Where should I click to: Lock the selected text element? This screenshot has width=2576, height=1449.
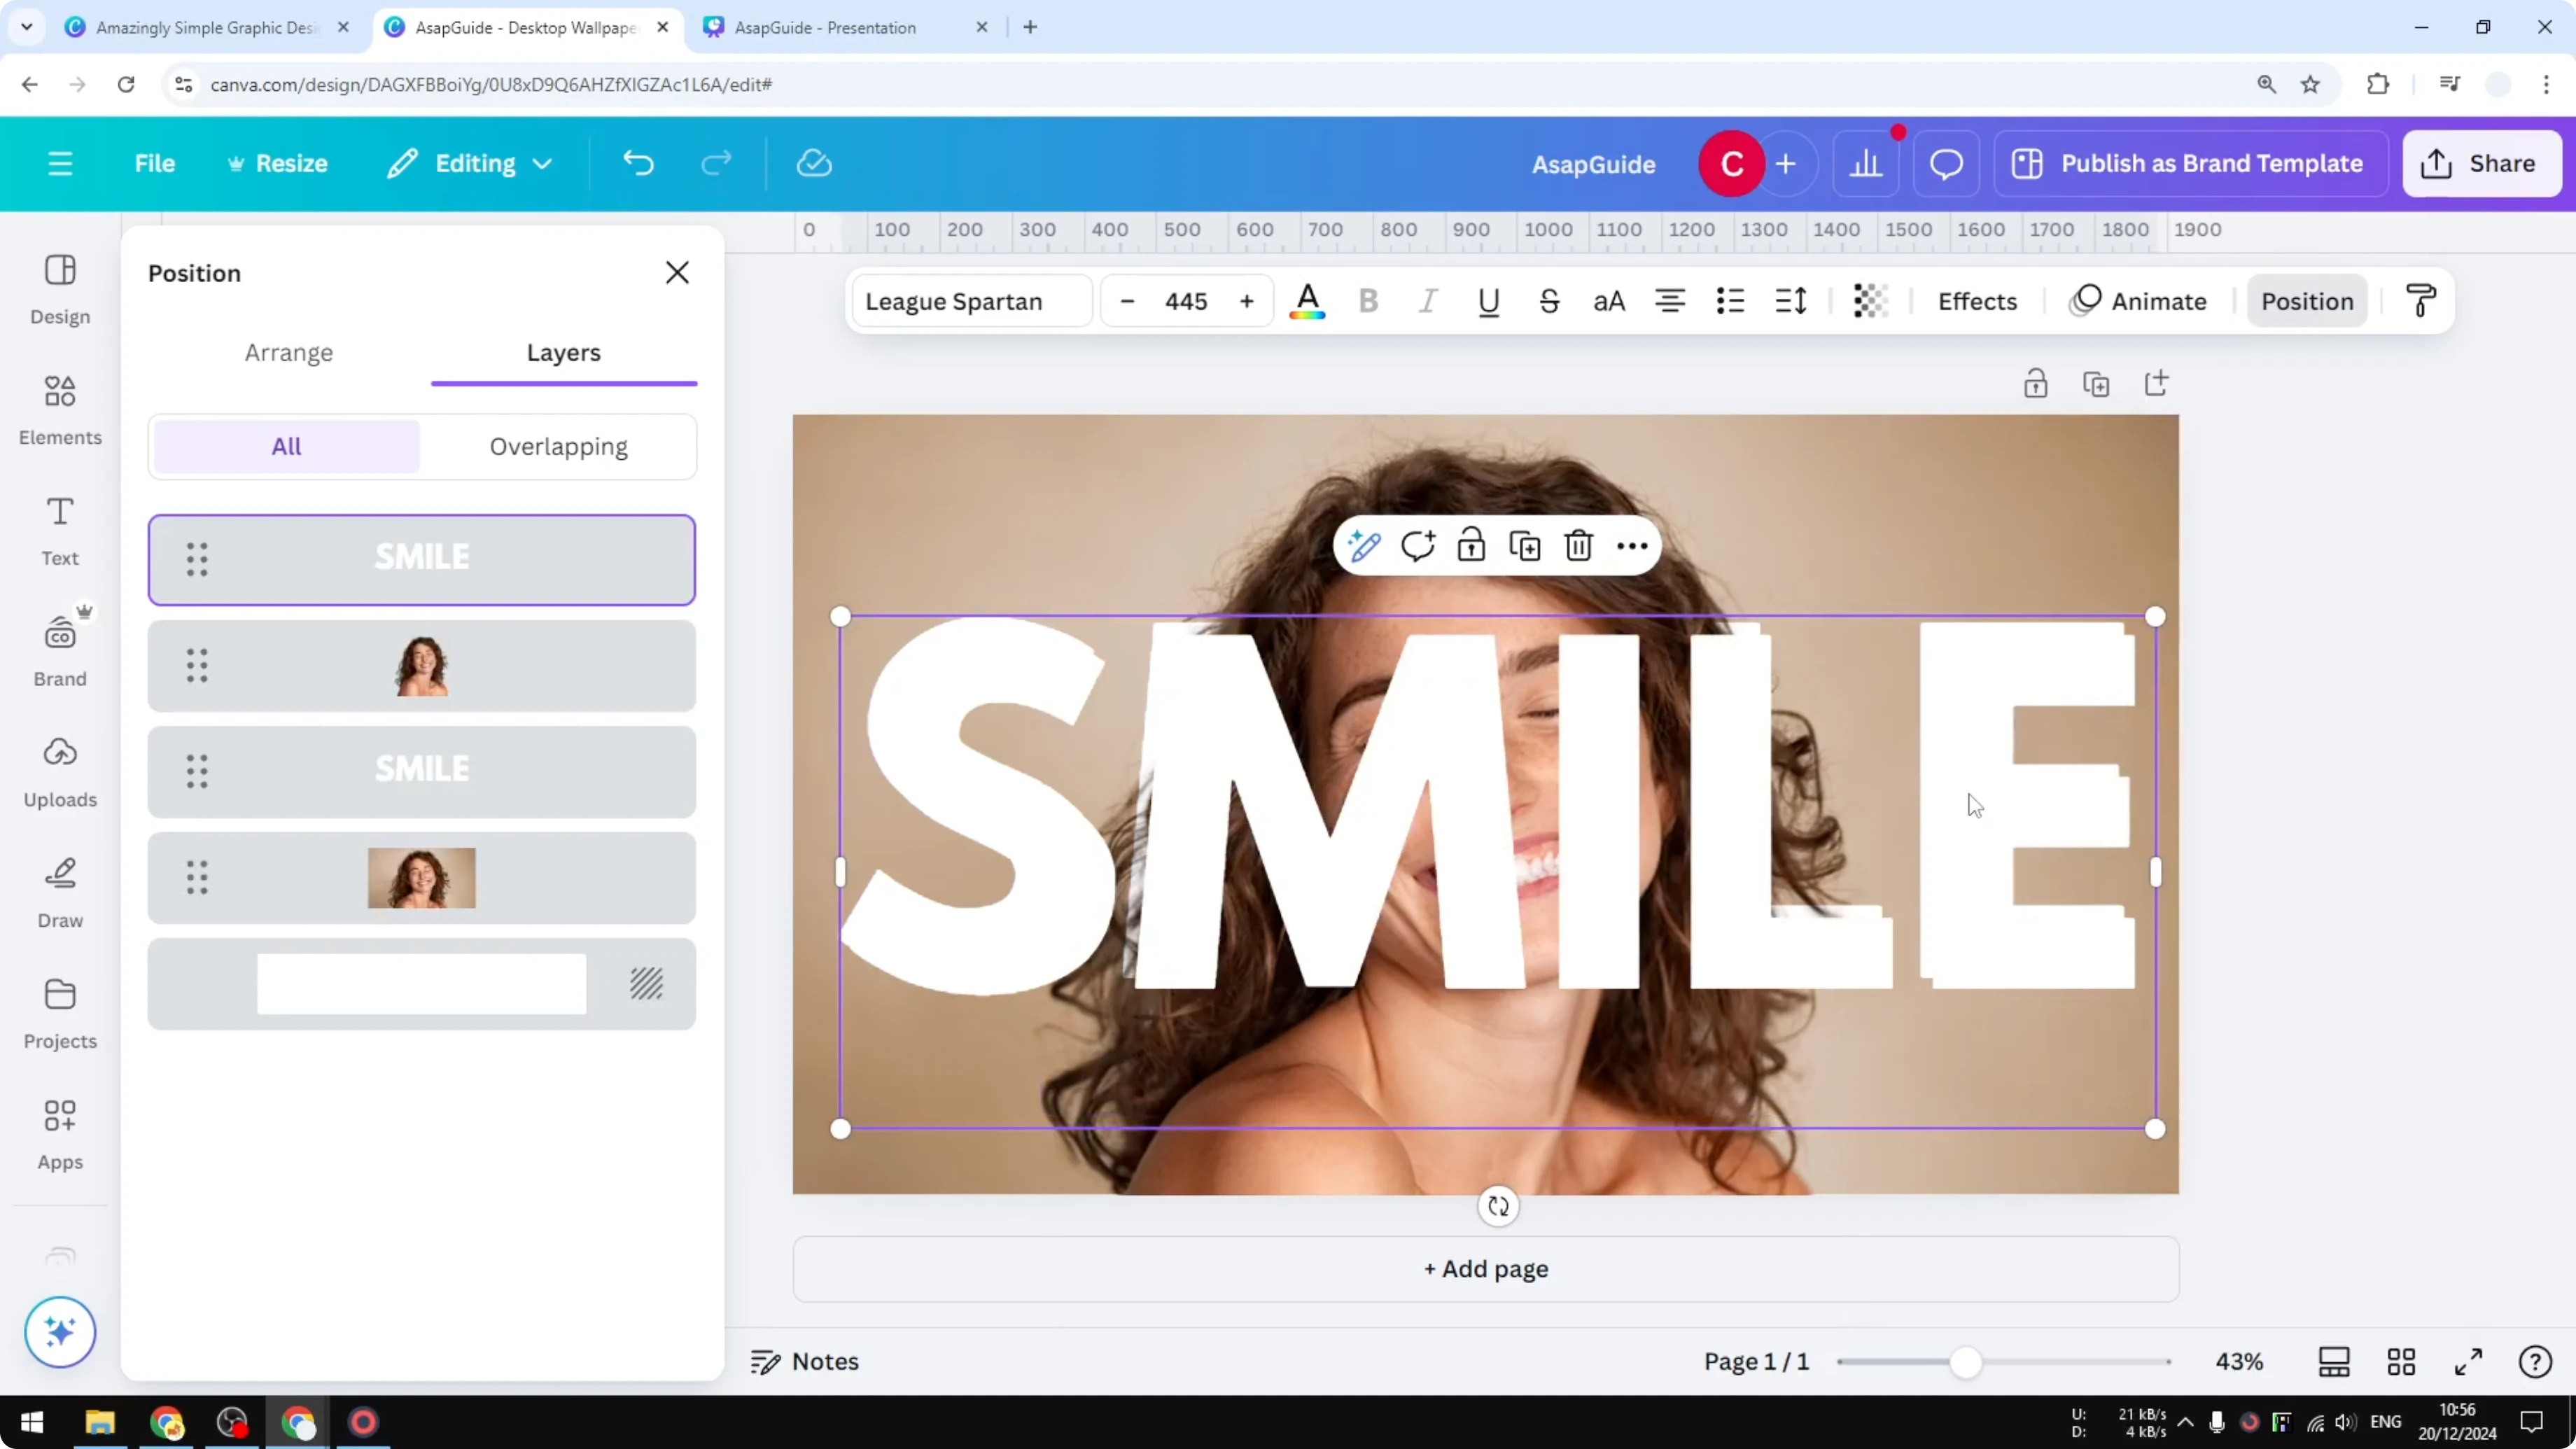point(1471,545)
